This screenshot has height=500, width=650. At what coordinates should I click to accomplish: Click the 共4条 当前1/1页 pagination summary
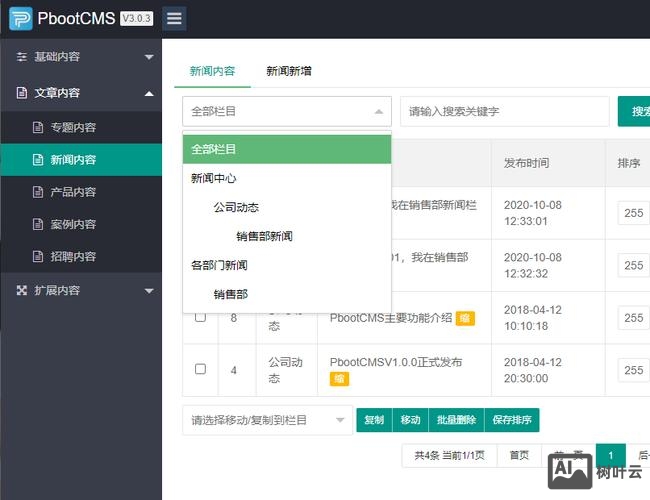(449, 455)
